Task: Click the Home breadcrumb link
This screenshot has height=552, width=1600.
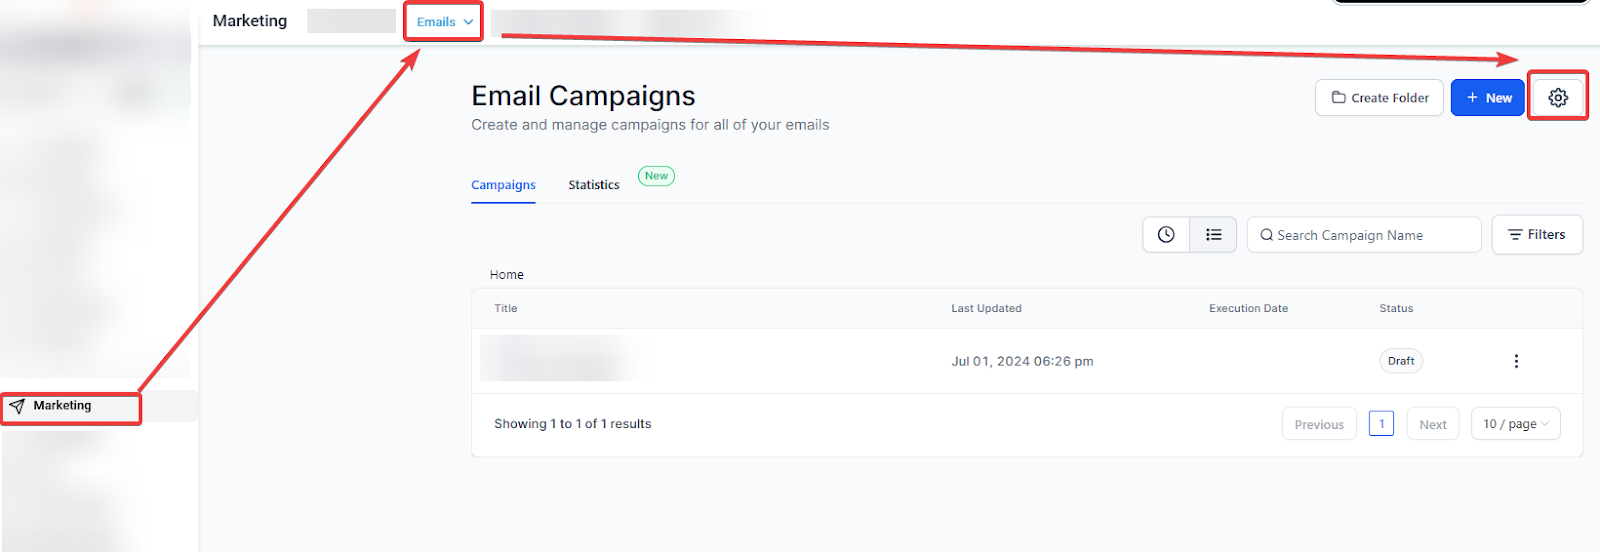Action: pos(506,274)
